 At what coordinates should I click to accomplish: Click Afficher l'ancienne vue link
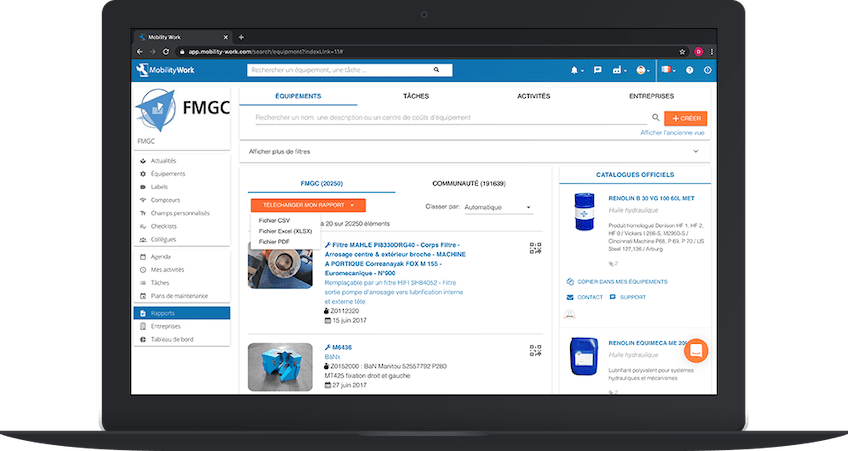point(672,132)
